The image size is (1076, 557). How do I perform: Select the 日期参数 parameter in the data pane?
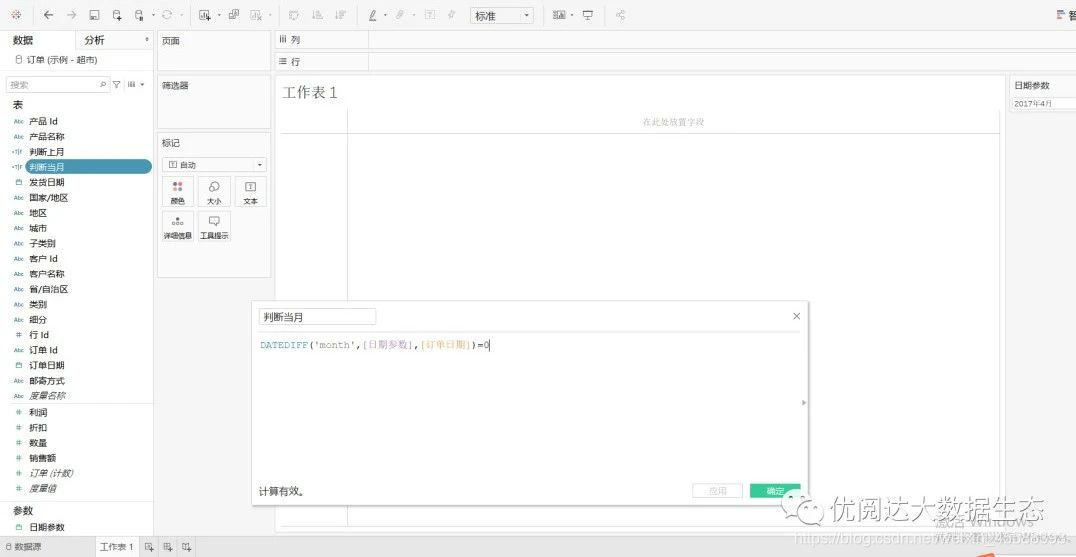(x=47, y=527)
